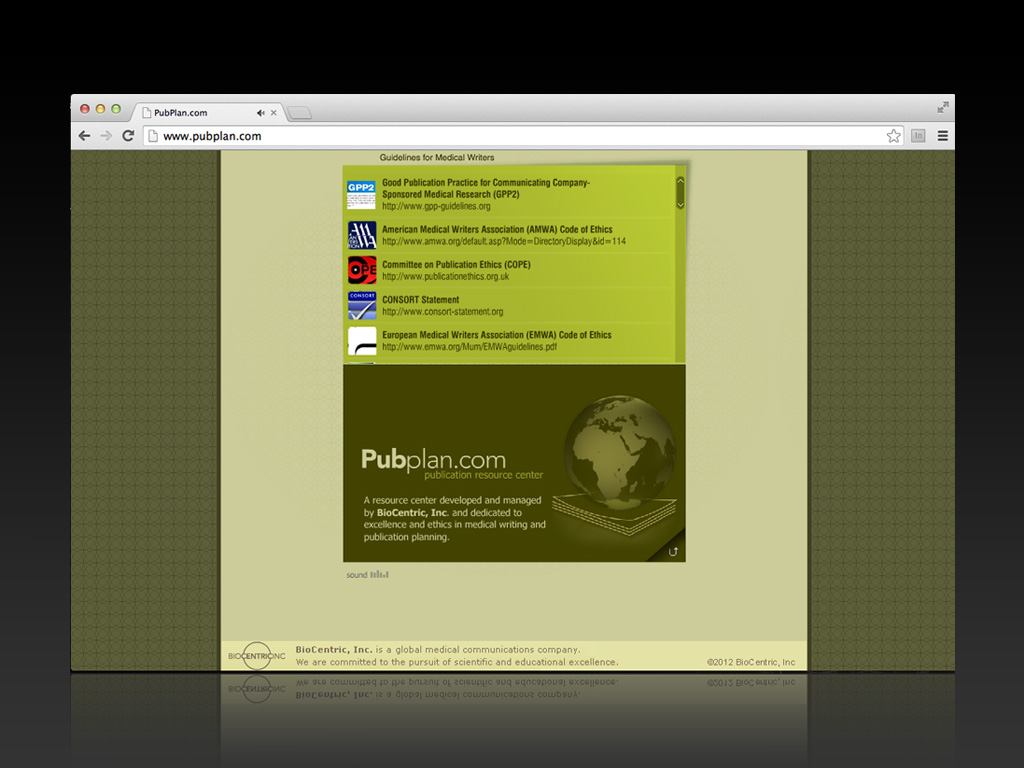Viewport: 1024px width, 768px height.
Task: Click the 'BioCentric, Inc.' bold text in the card
Action: [412, 513]
